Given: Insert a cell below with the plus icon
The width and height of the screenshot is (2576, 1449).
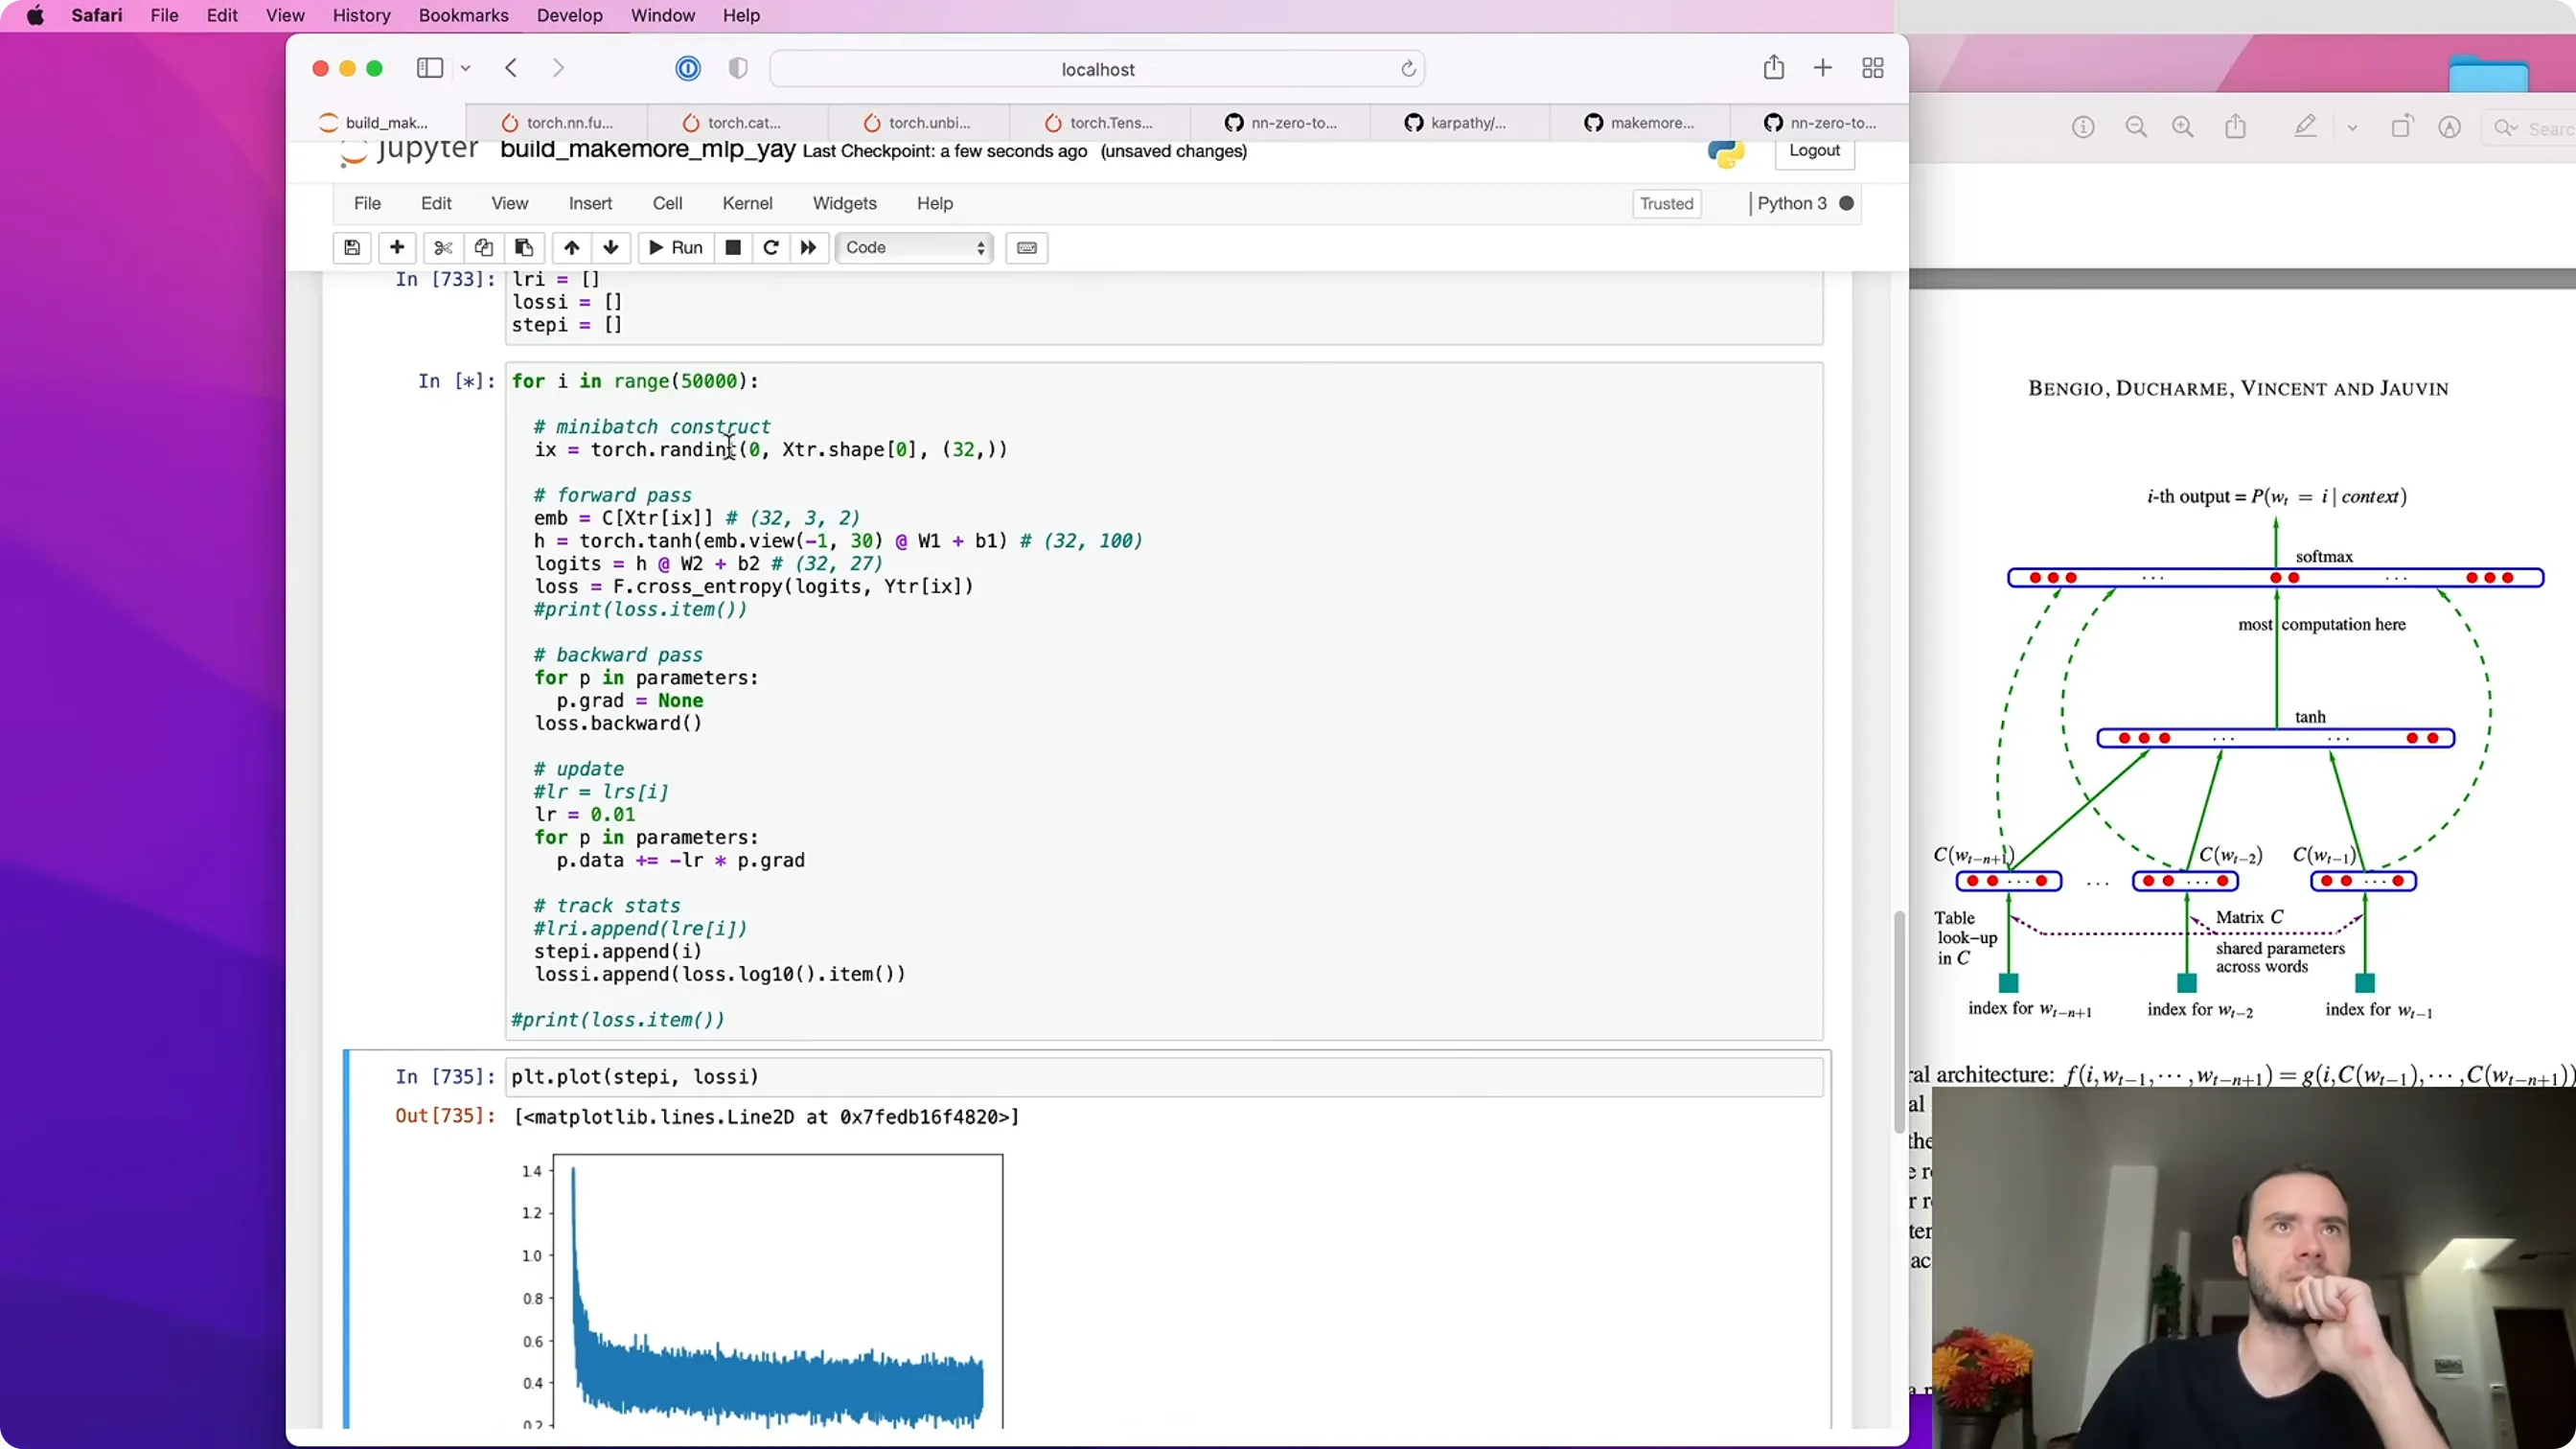Looking at the screenshot, I should tap(397, 247).
